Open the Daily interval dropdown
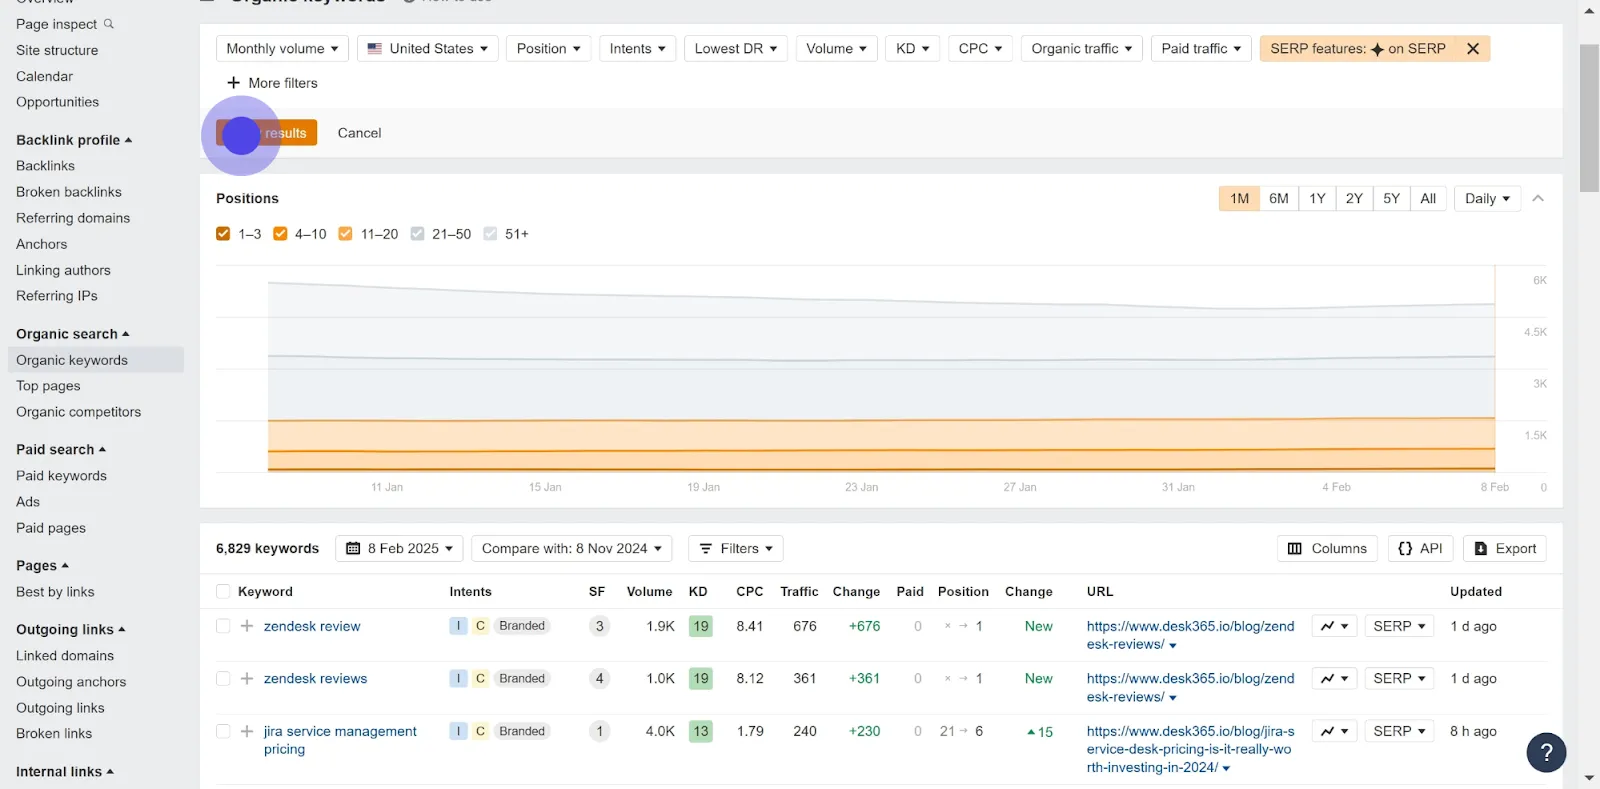The image size is (1600, 789). pos(1487,198)
